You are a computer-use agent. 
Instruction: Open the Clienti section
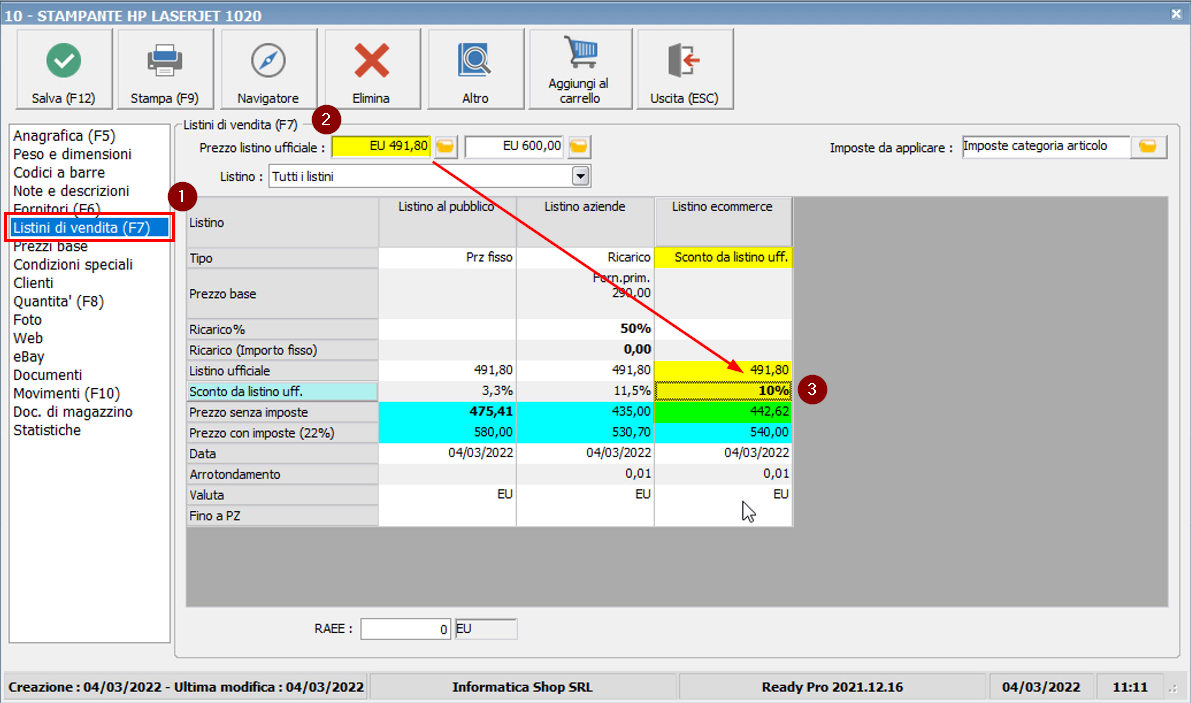point(33,282)
